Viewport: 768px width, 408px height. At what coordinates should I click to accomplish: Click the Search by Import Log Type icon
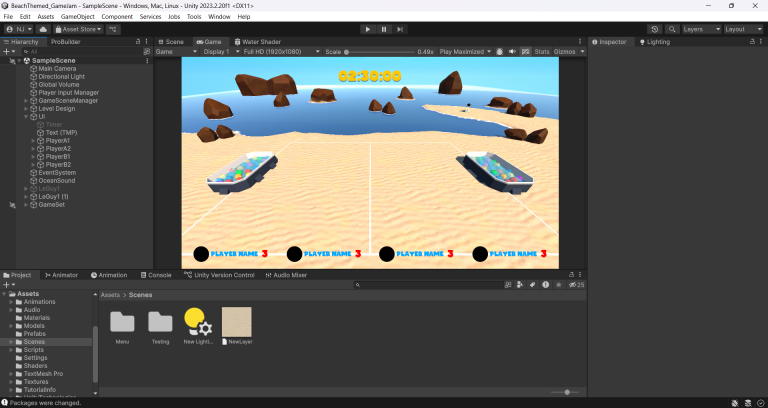546,285
